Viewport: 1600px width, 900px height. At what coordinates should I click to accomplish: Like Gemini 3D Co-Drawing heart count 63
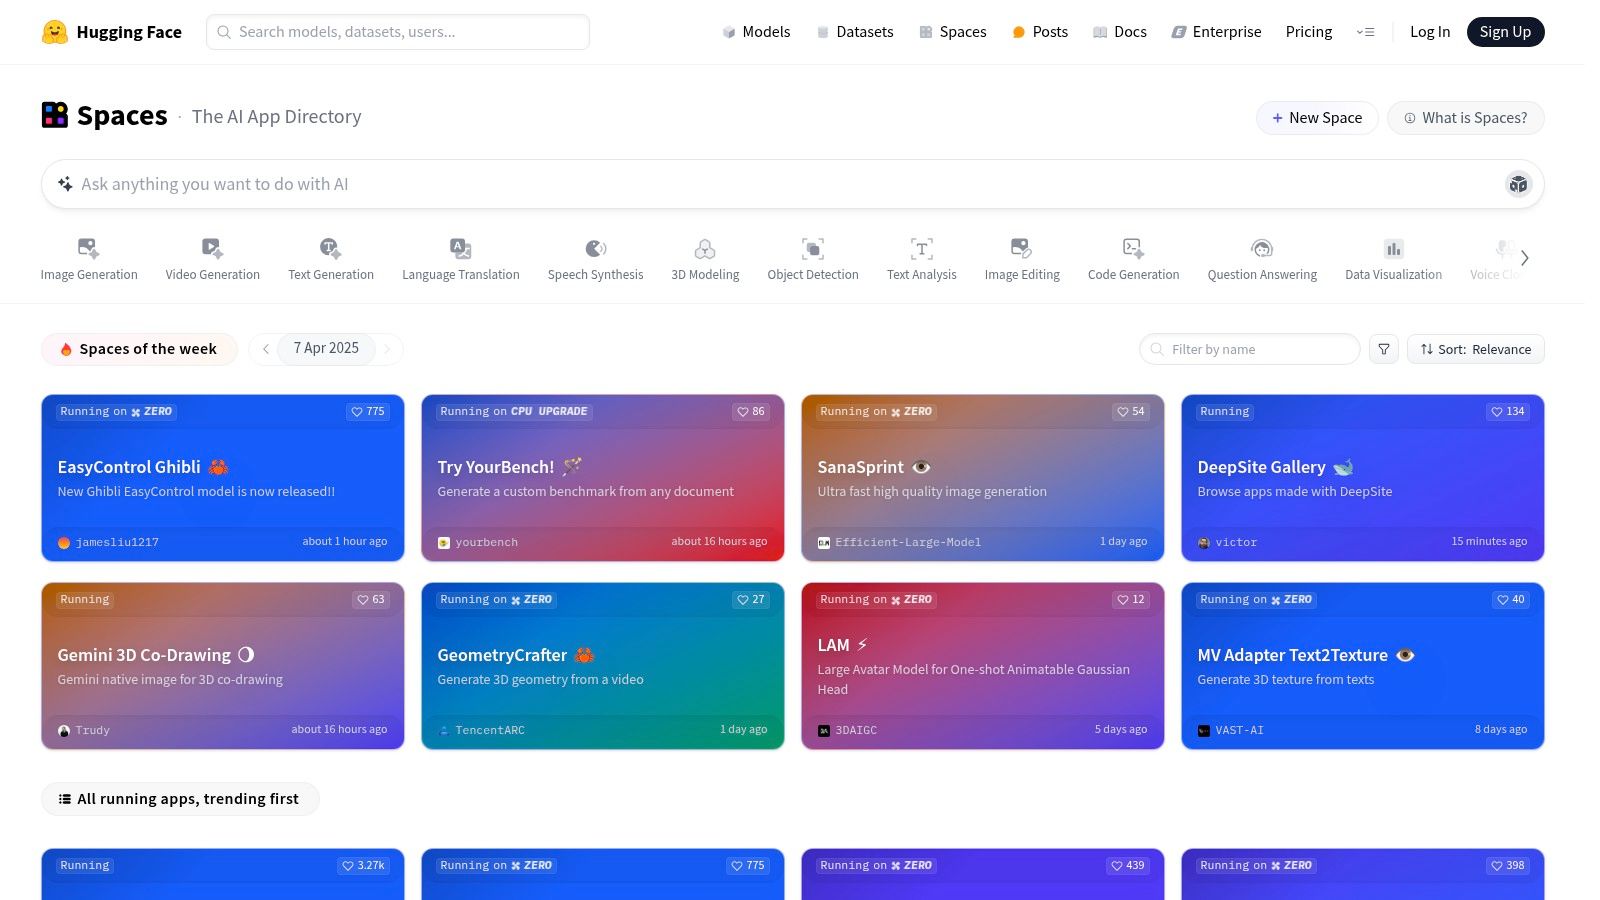coord(371,599)
